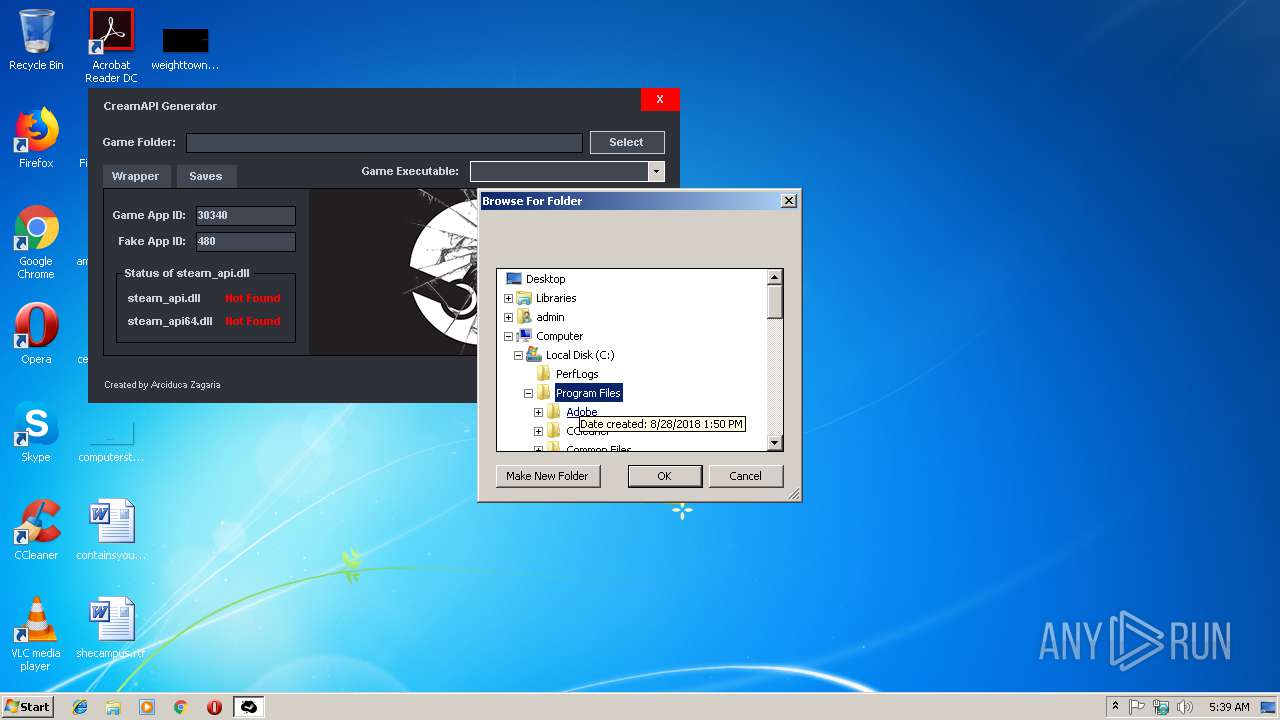This screenshot has height=720, width=1280.
Task: Click the folder tree scrollbar thumb
Action: (x=775, y=302)
